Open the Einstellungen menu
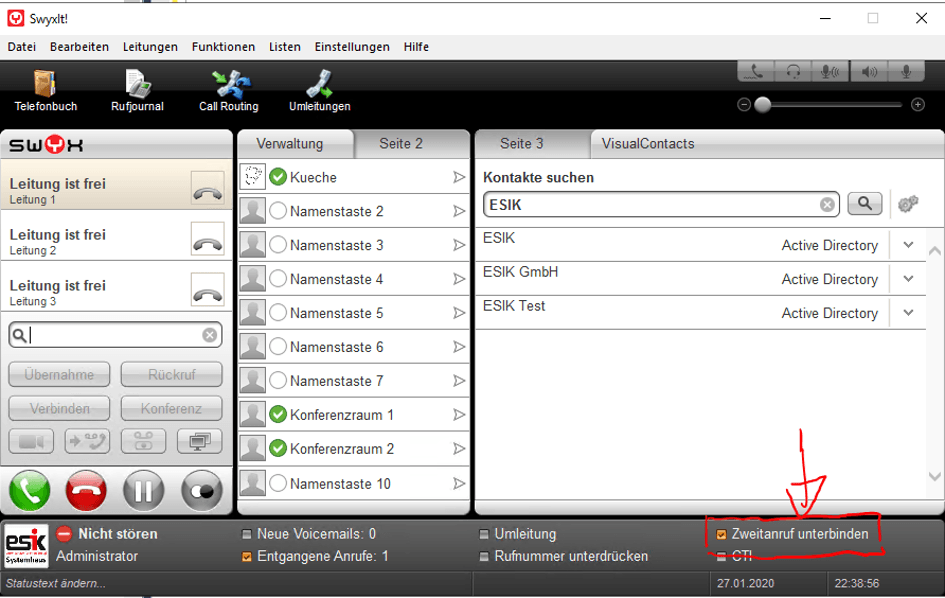The width and height of the screenshot is (945, 598). 352,46
